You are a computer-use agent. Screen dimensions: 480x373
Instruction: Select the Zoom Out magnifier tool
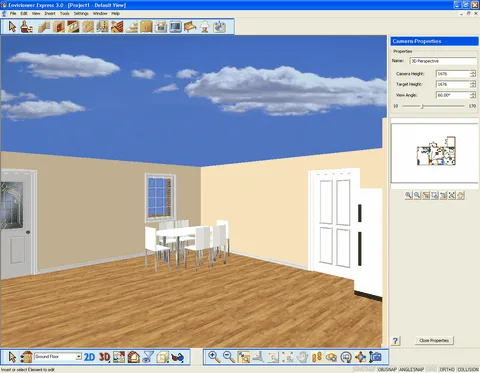pos(229,357)
